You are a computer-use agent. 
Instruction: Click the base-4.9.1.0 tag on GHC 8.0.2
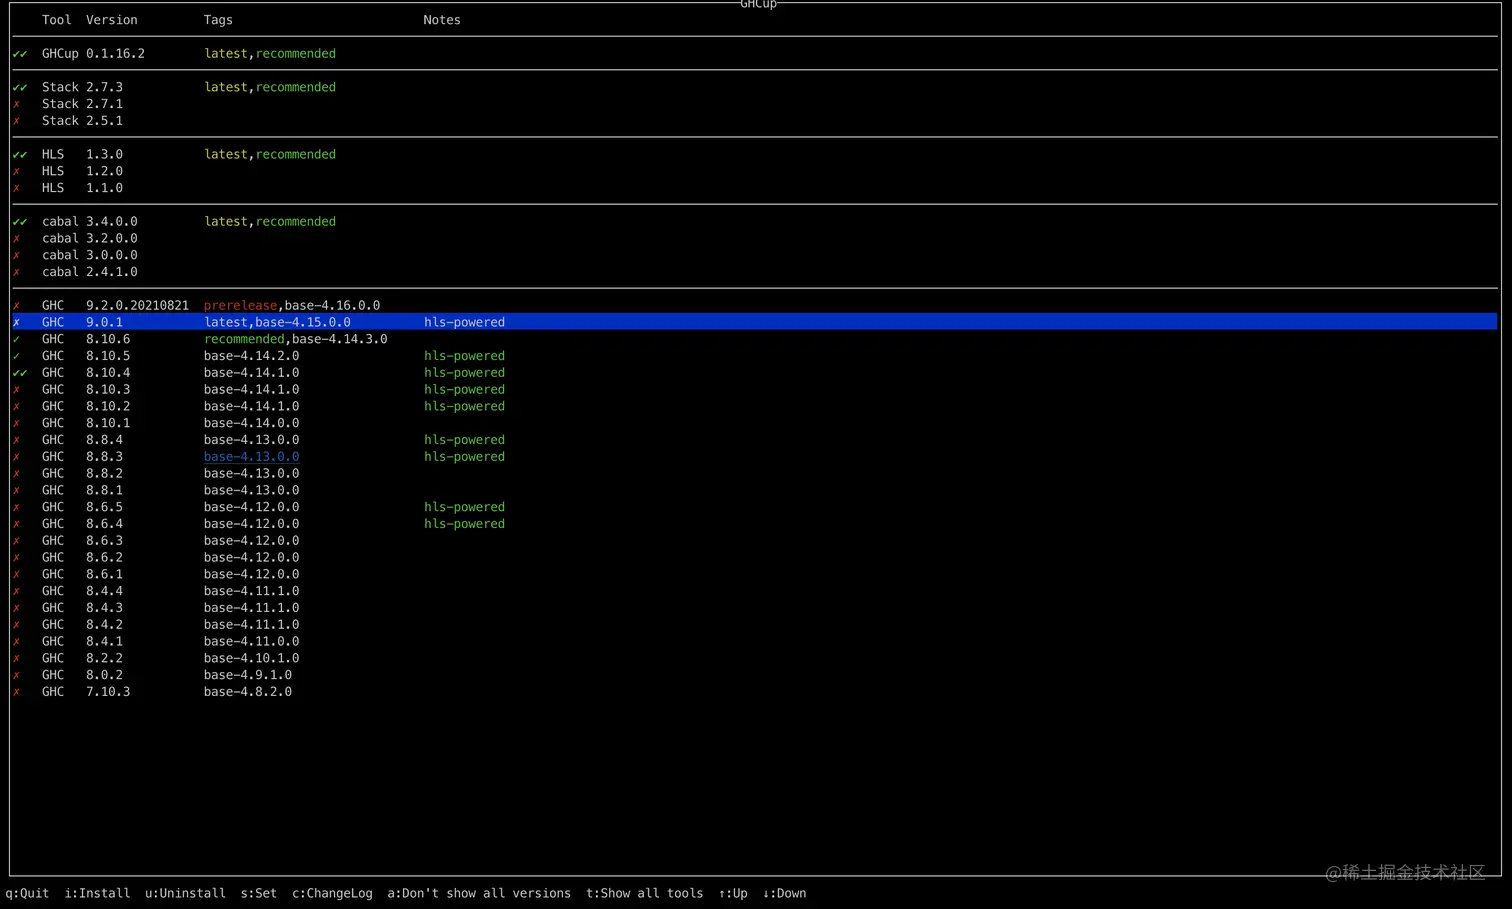(x=248, y=676)
